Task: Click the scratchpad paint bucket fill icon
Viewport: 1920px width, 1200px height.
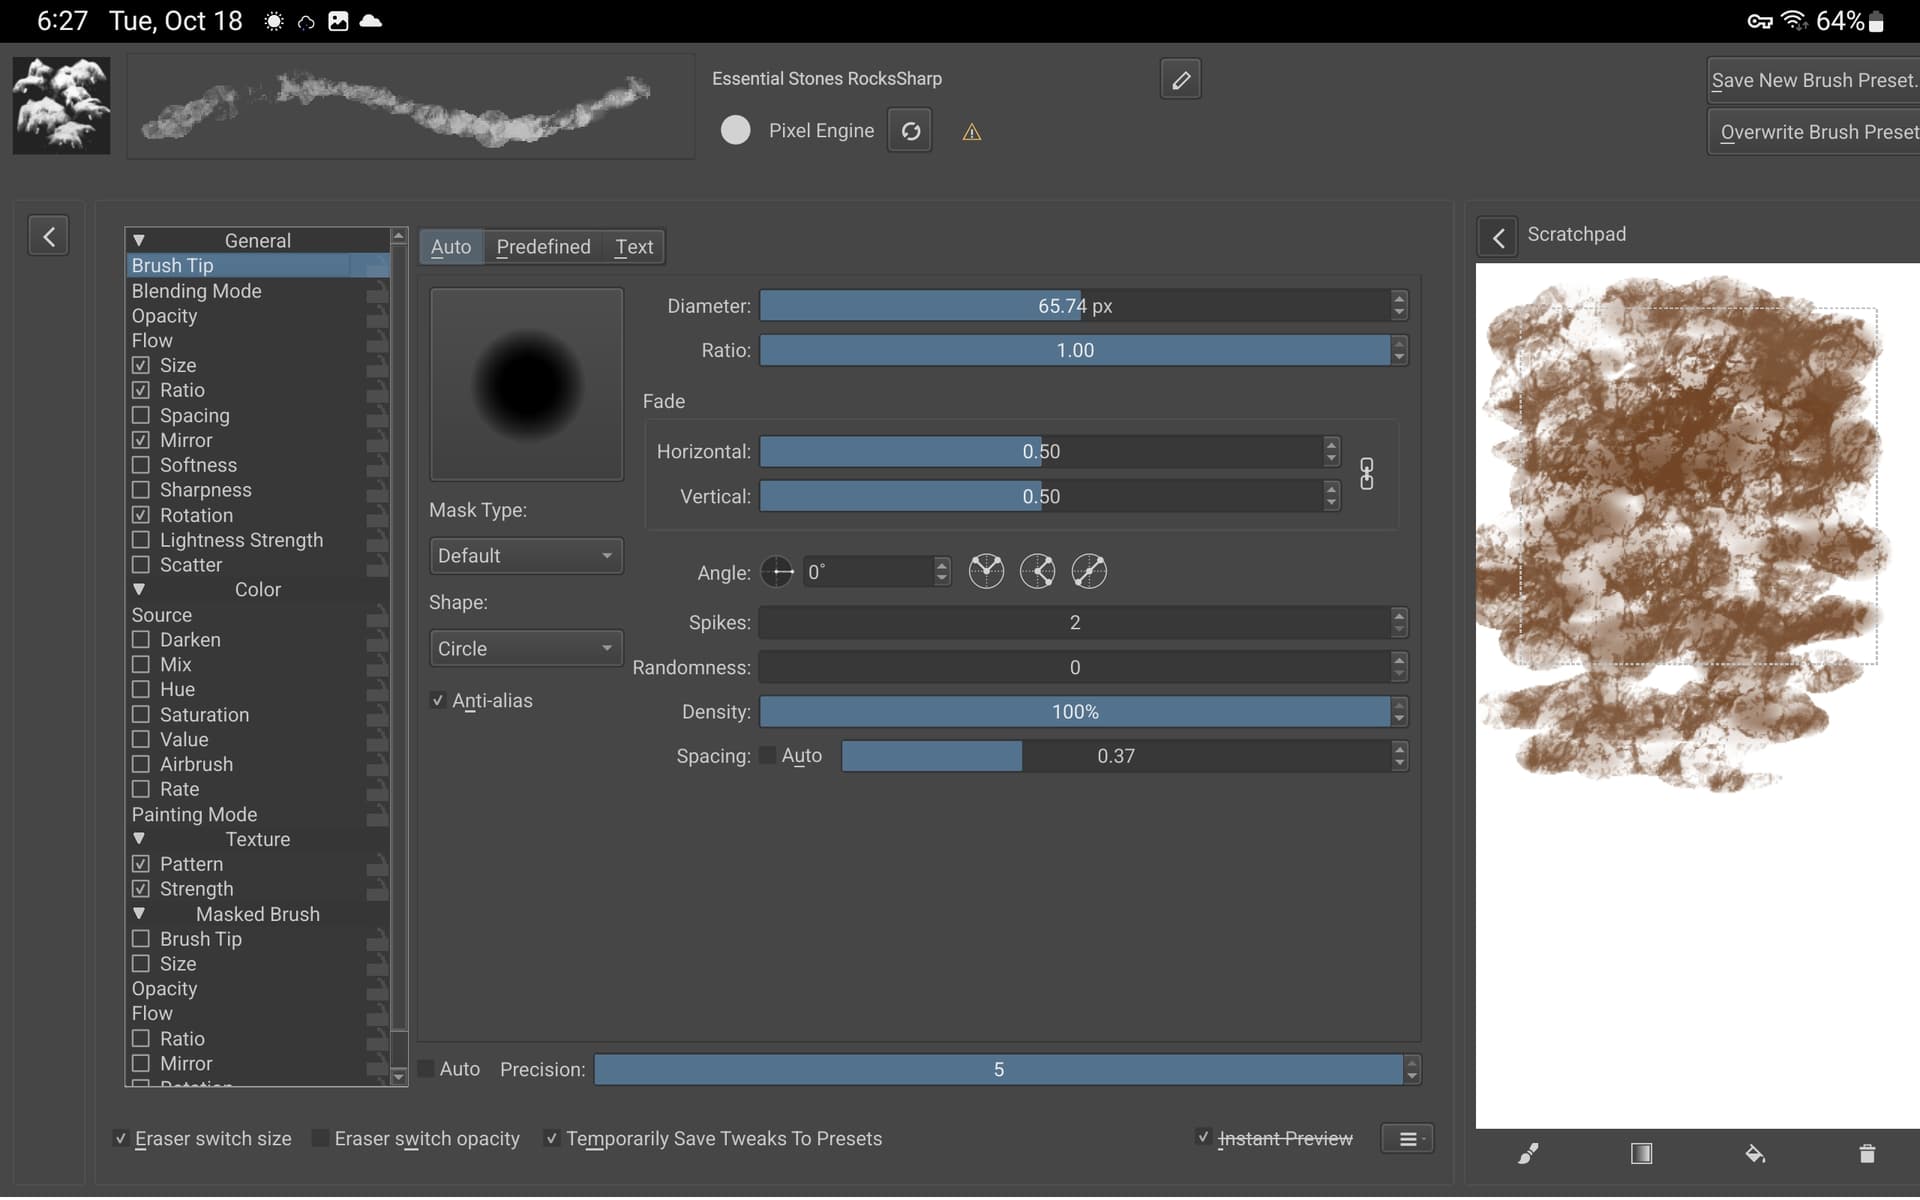Action: click(x=1754, y=1154)
